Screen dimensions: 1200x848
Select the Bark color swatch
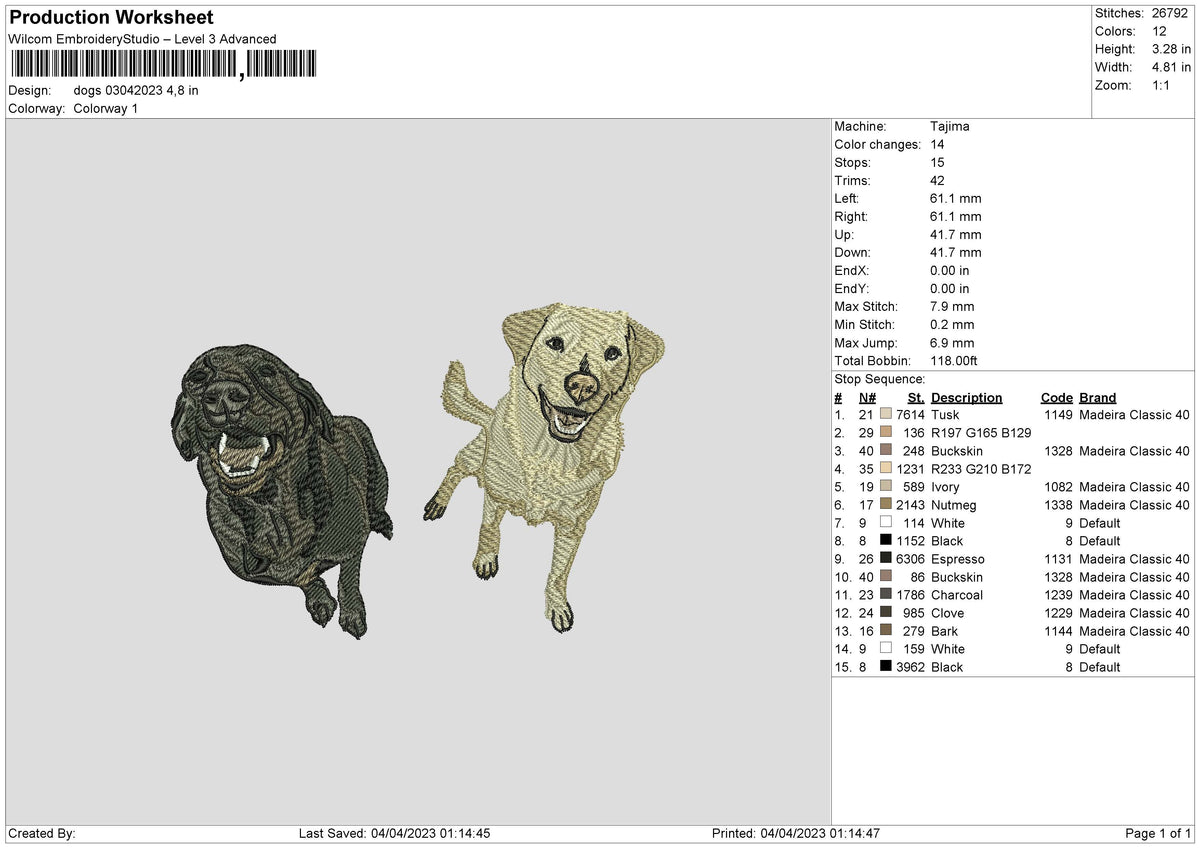click(886, 630)
